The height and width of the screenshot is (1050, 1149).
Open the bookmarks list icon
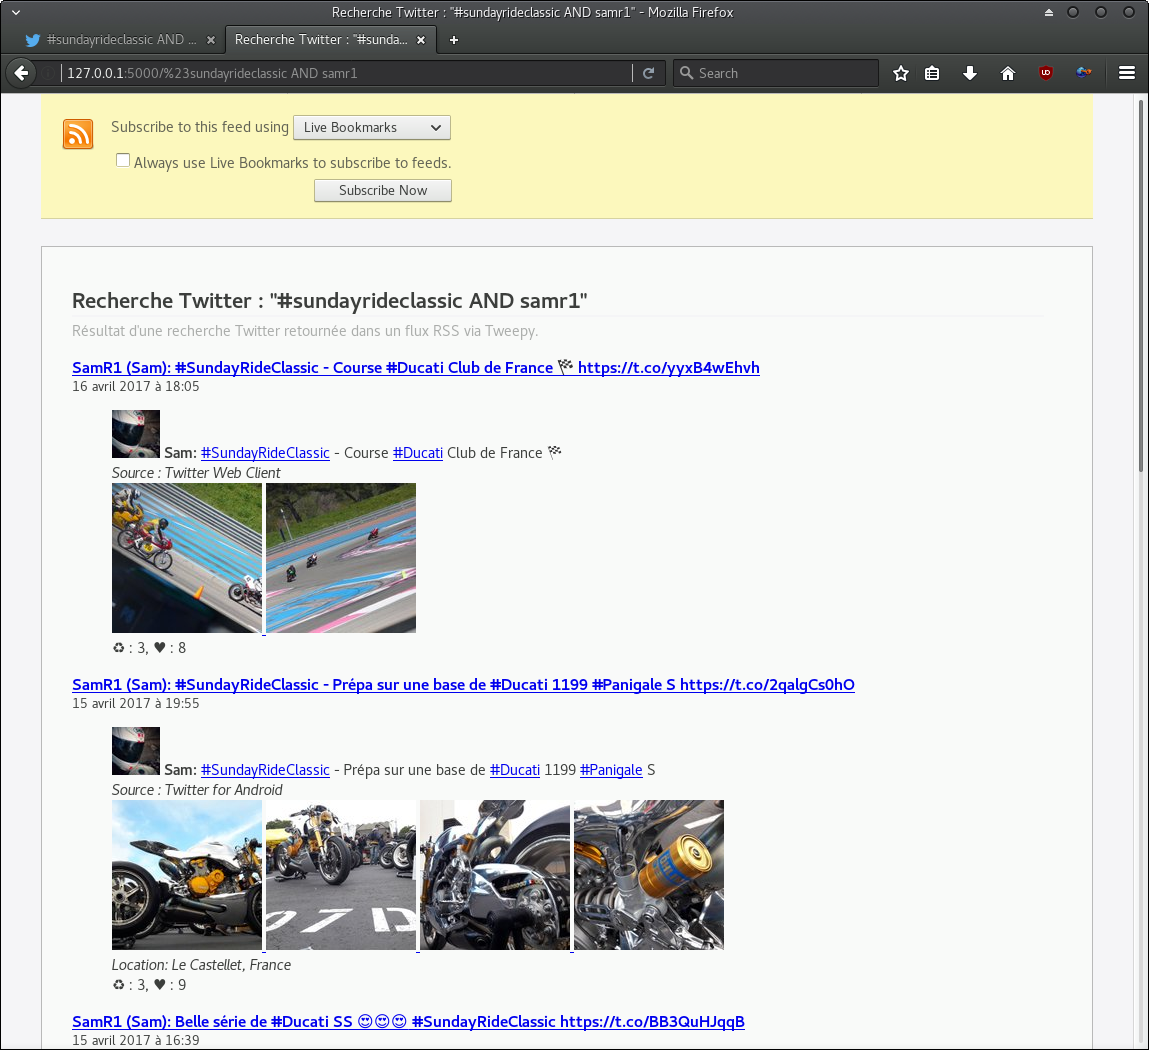[932, 73]
